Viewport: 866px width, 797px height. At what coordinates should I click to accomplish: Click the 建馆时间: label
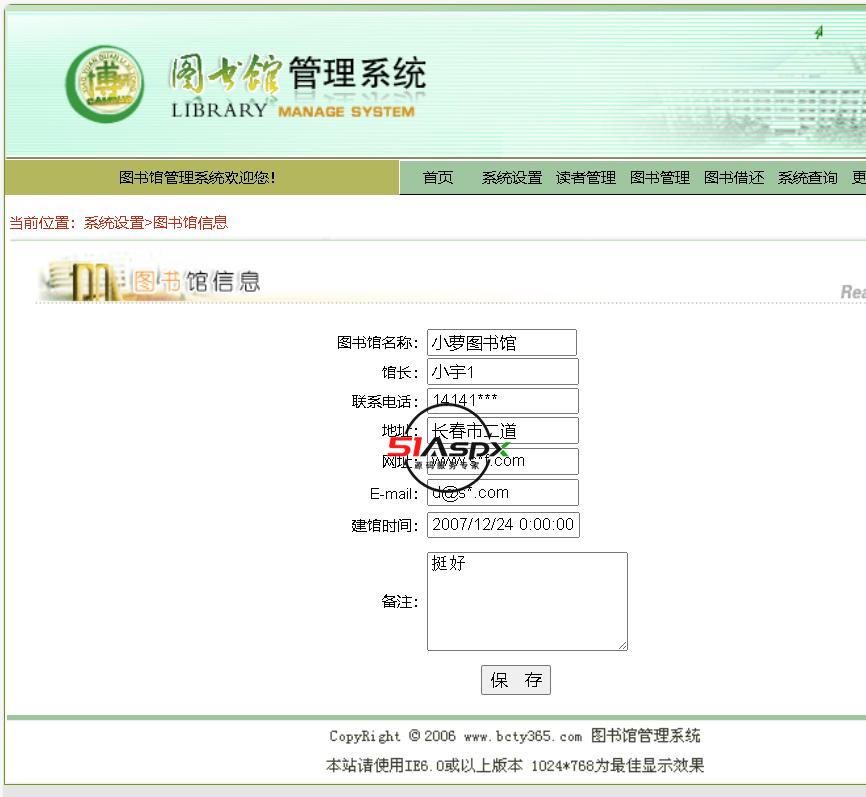[385, 525]
